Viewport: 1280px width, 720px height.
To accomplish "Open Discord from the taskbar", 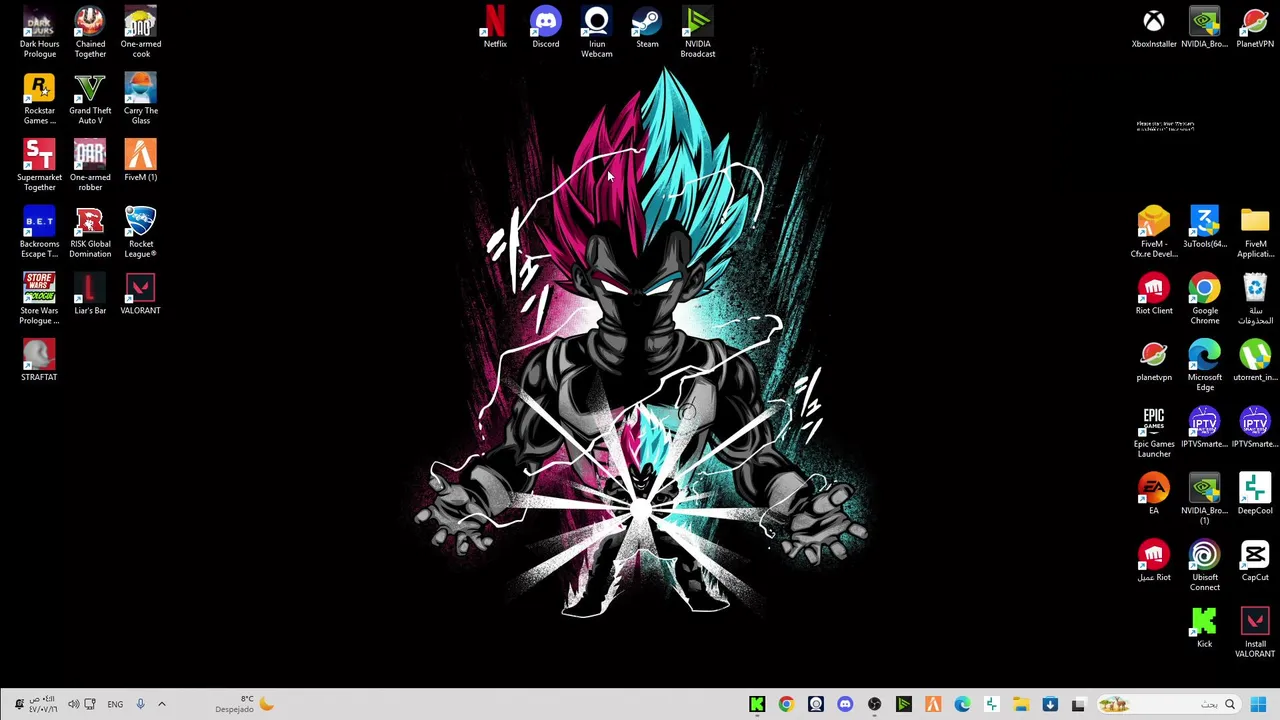I will (x=845, y=705).
